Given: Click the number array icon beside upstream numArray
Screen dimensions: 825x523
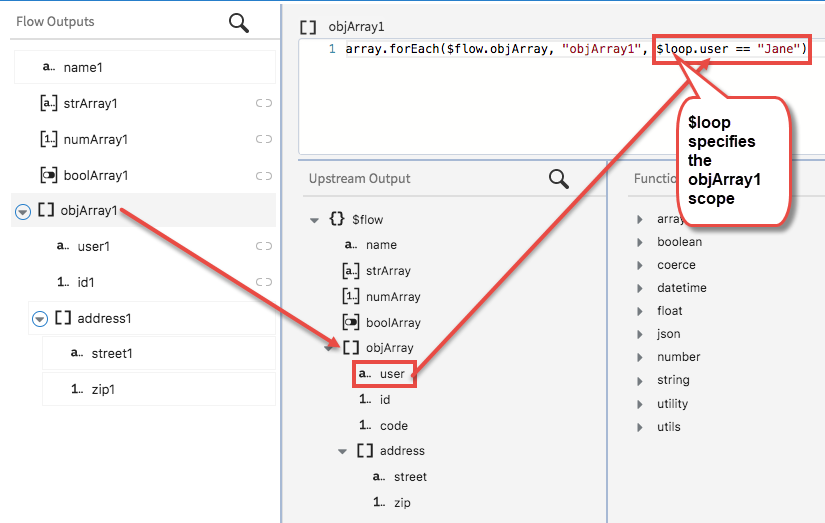Looking at the screenshot, I should [351, 296].
